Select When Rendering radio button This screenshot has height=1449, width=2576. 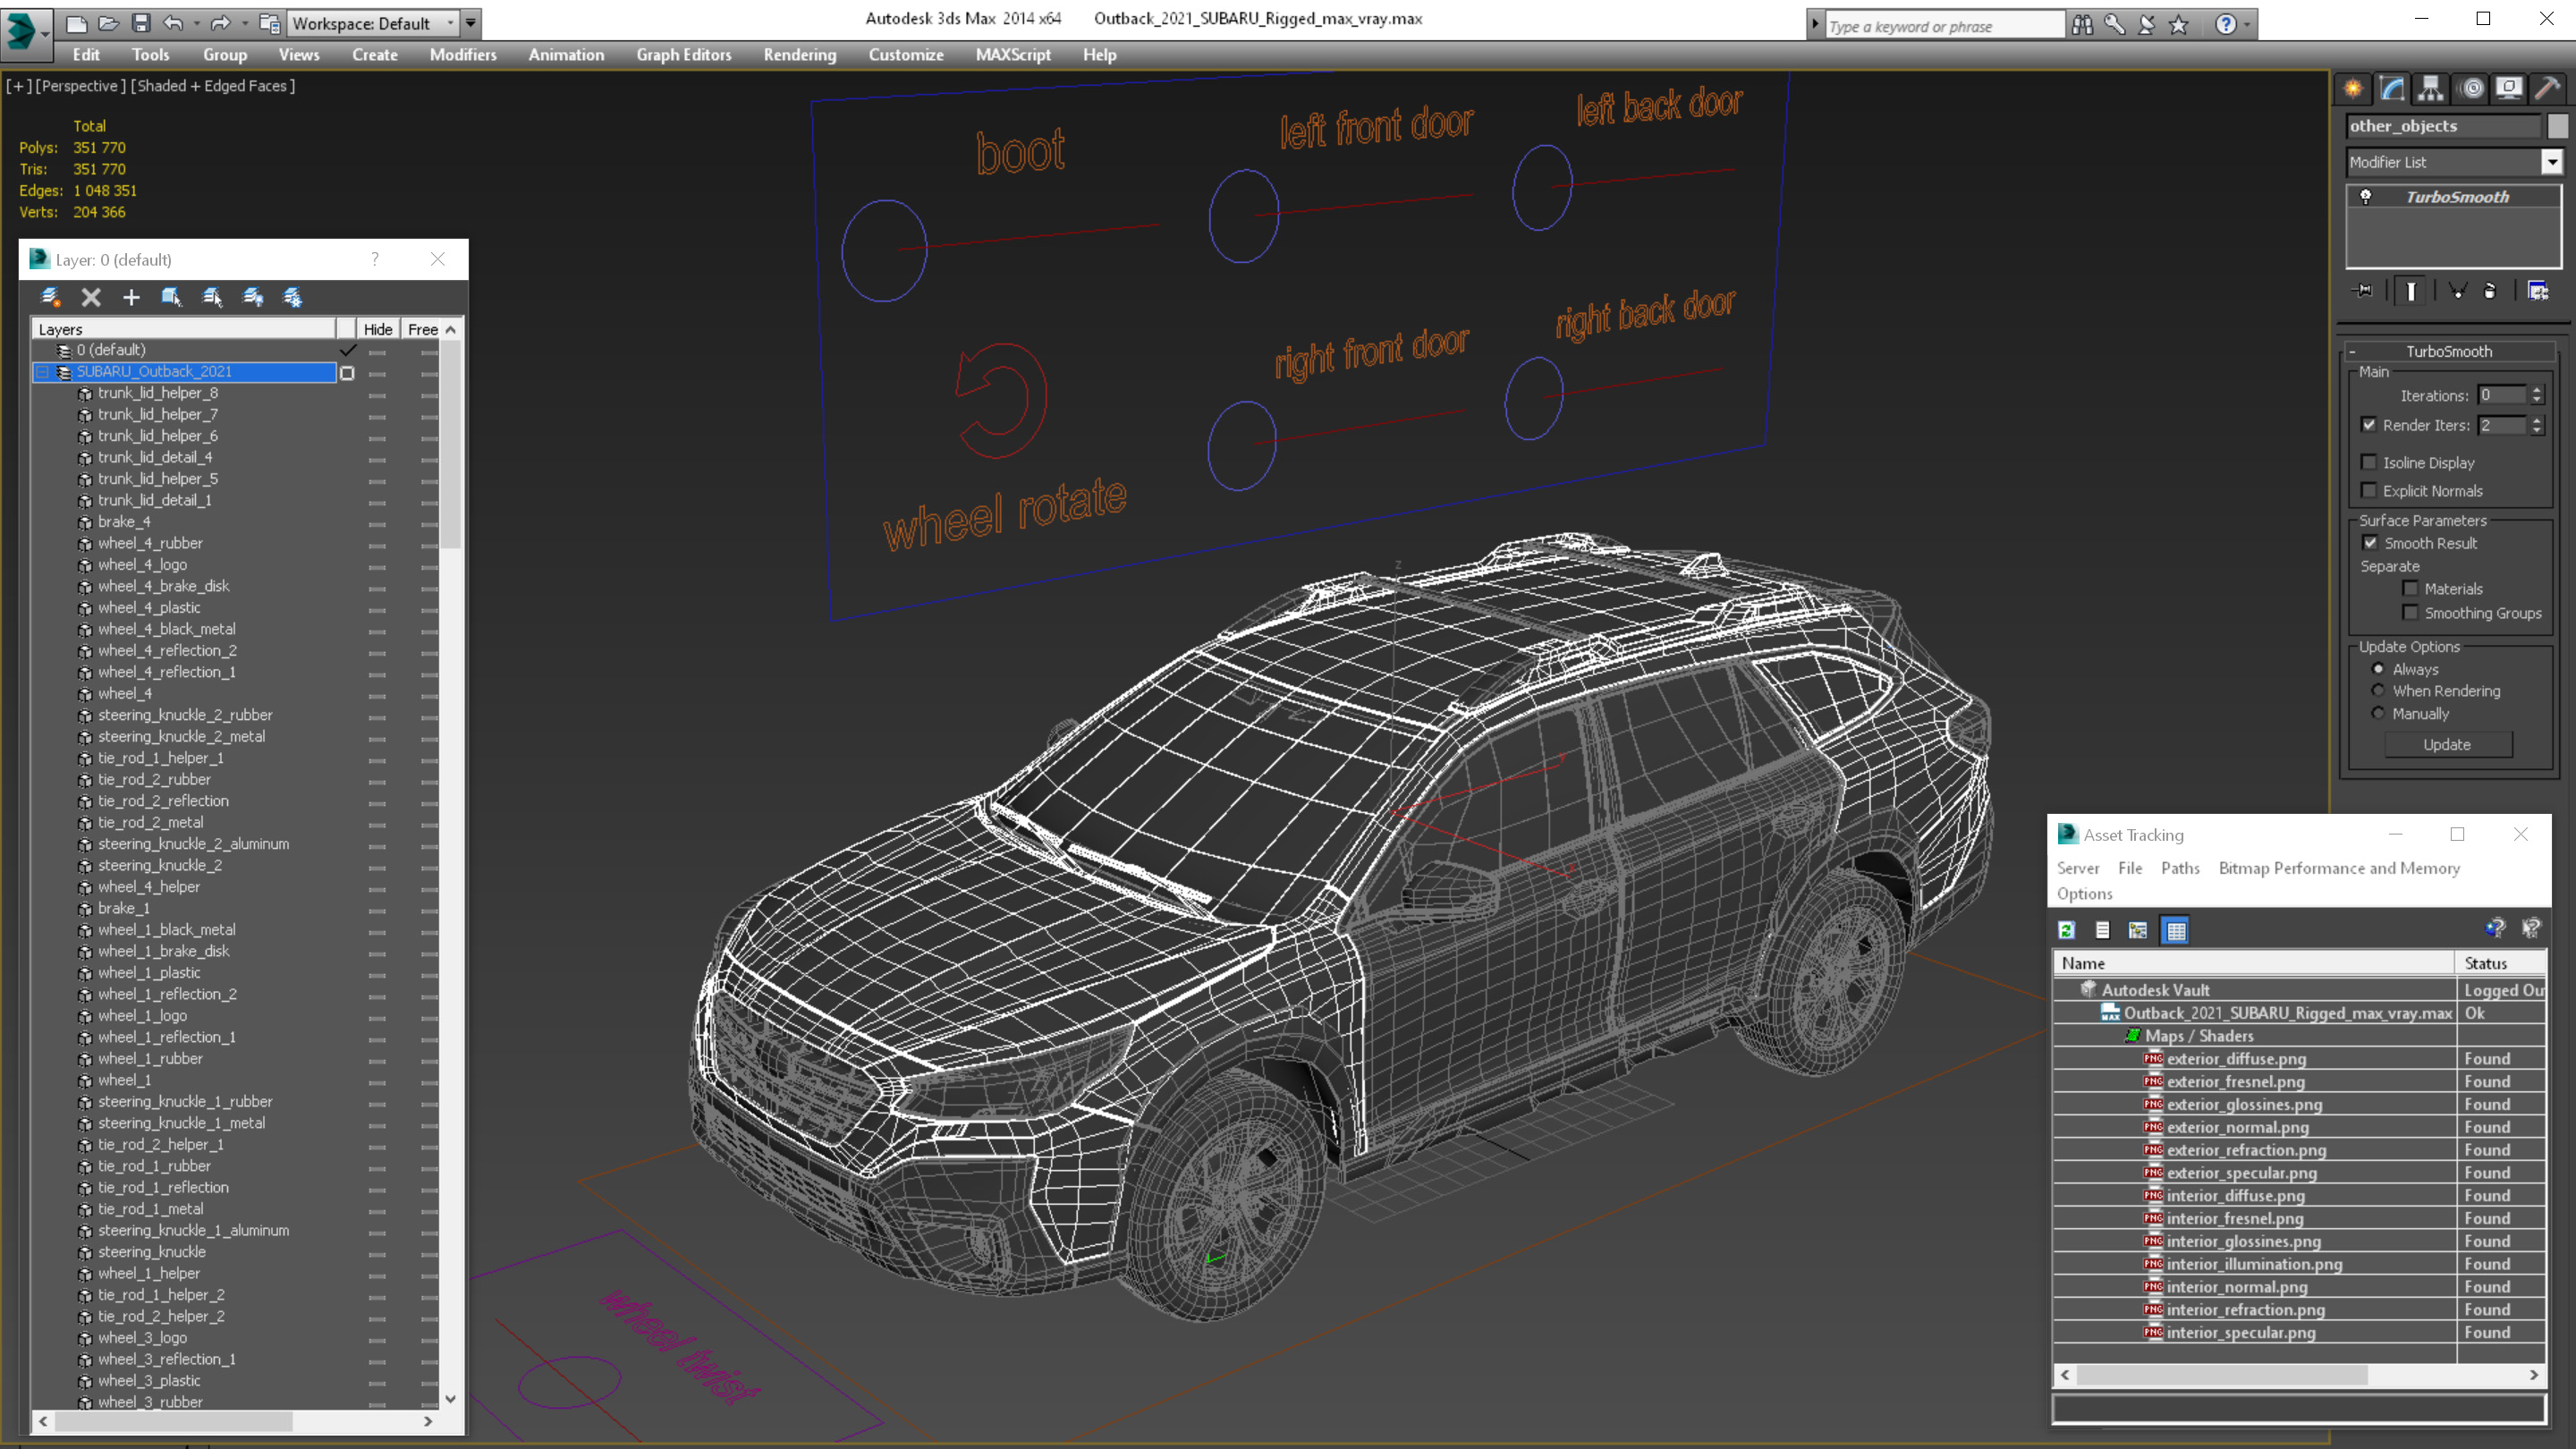[x=2378, y=691]
